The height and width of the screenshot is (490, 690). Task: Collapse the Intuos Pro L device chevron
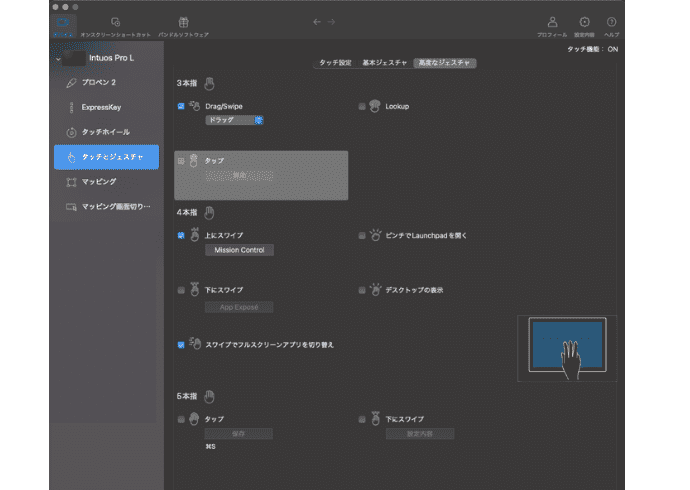coord(60,58)
